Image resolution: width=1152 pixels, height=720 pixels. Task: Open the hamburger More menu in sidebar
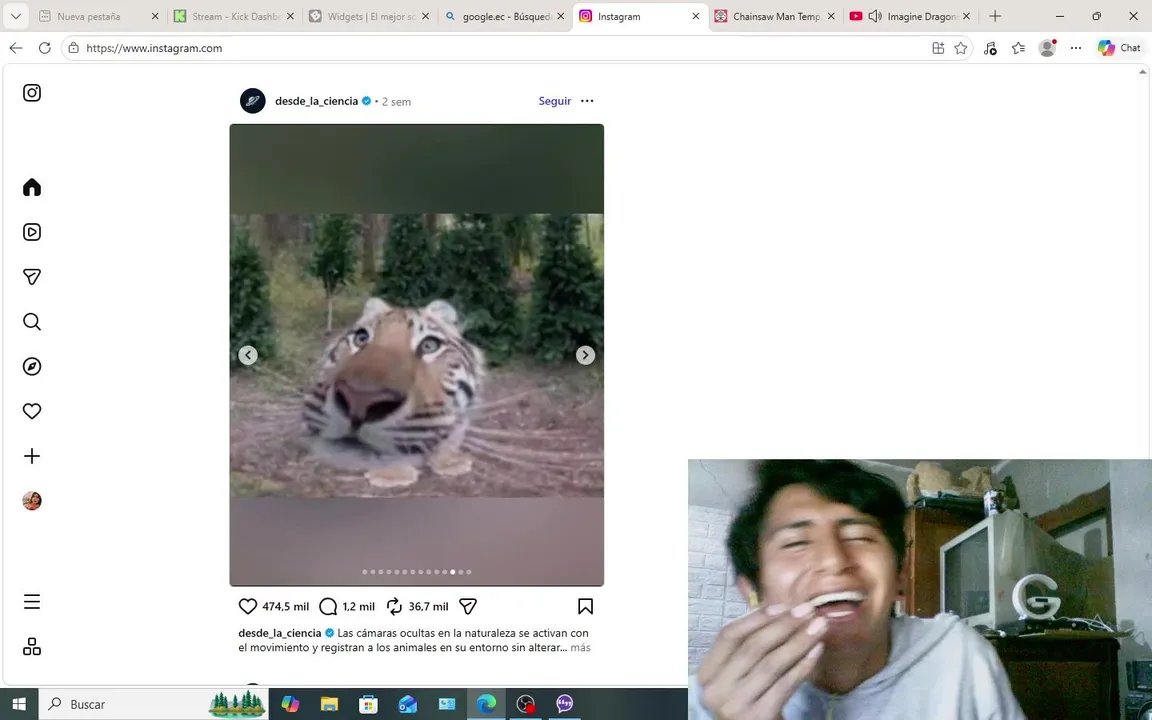[x=32, y=602]
